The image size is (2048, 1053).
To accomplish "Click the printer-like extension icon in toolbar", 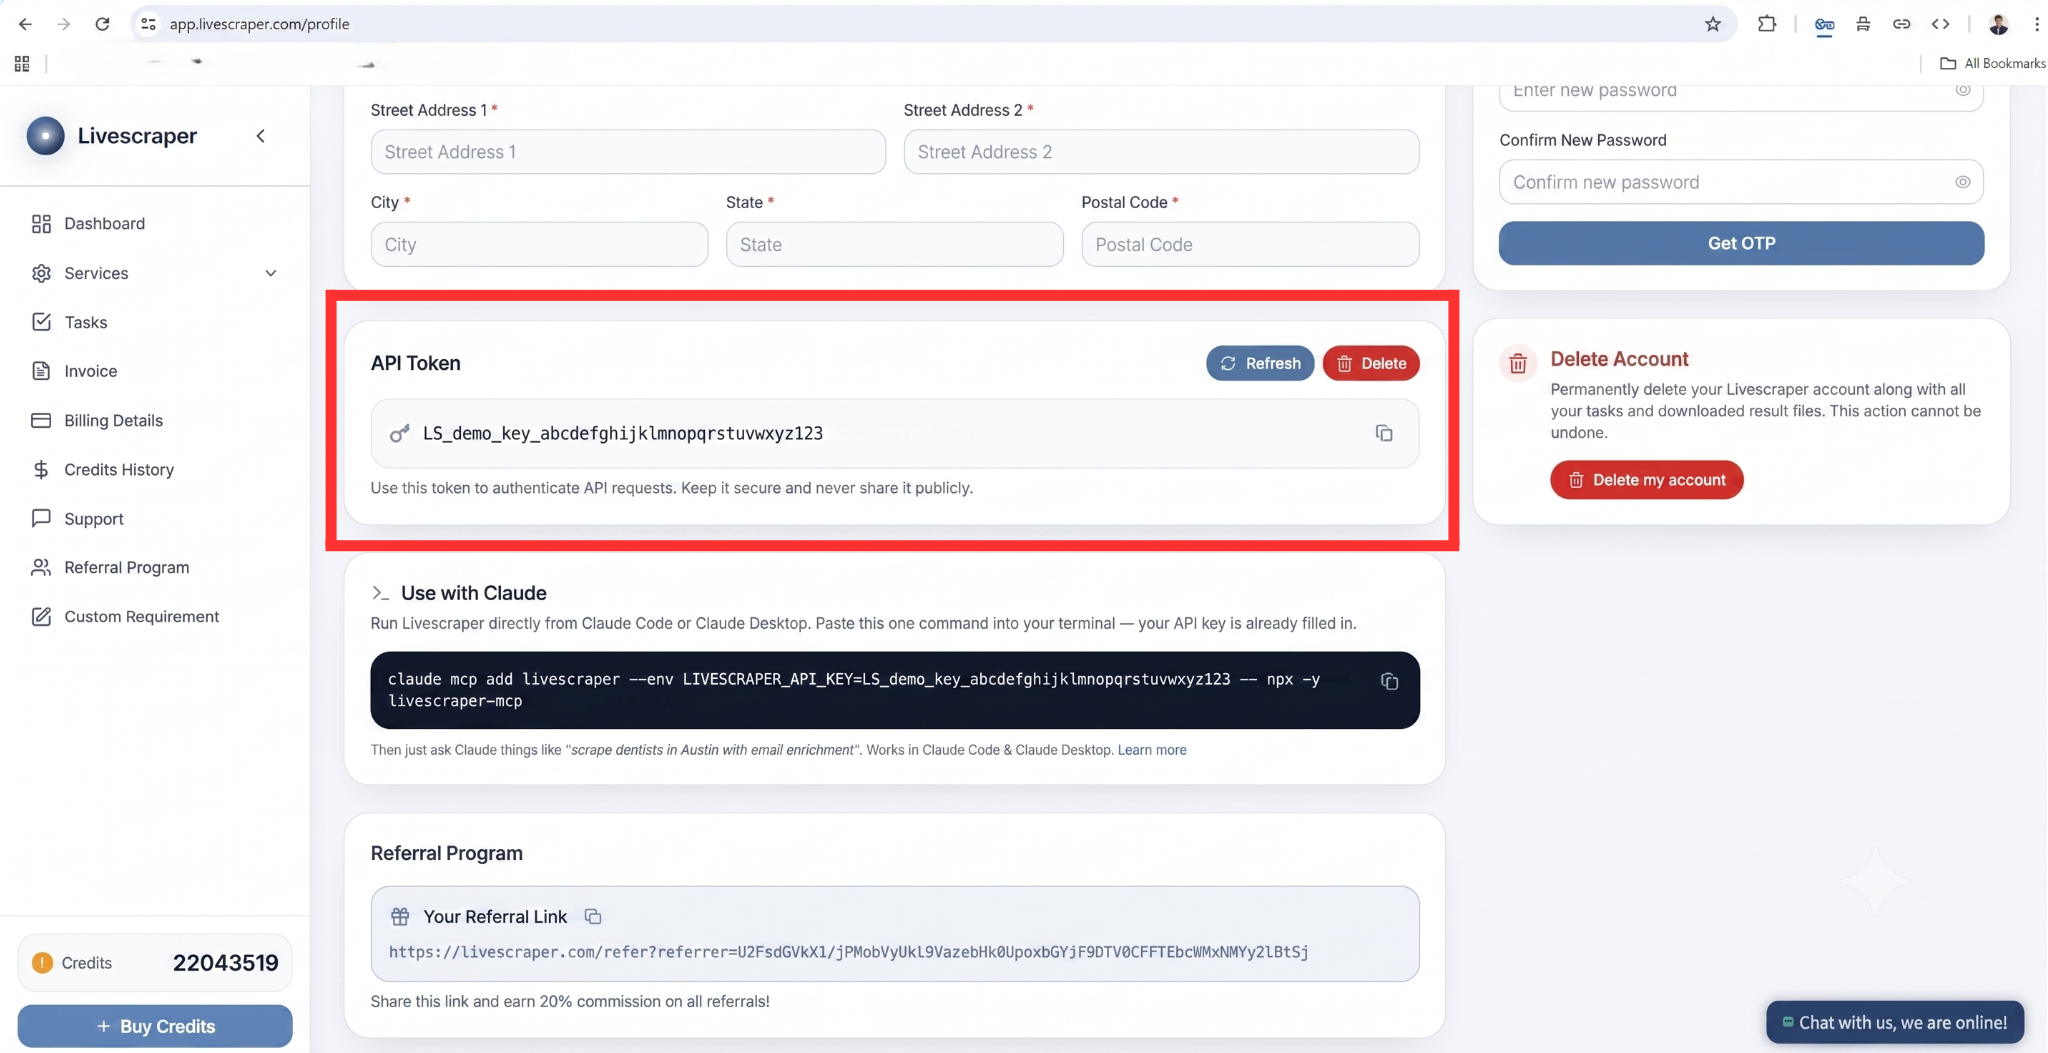I will click(1863, 24).
